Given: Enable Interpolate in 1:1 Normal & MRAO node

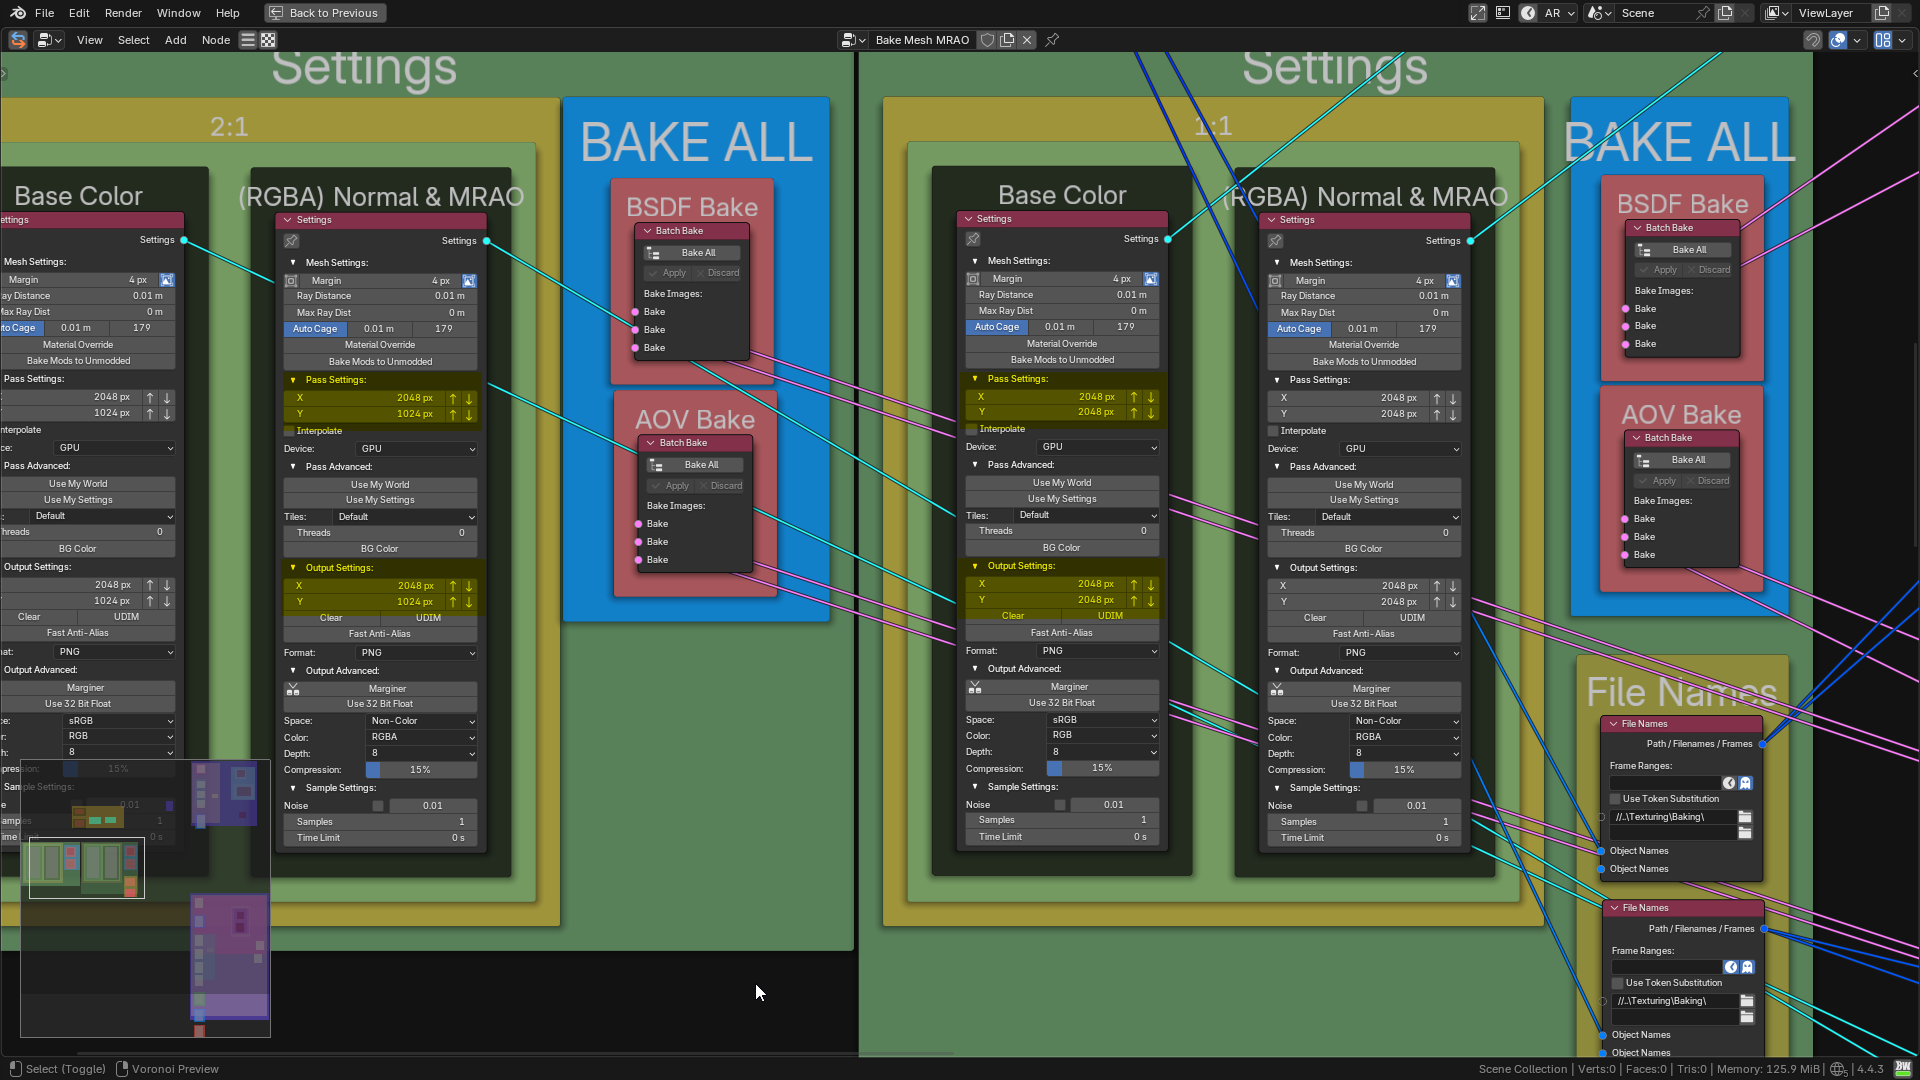Looking at the screenshot, I should [x=1274, y=431].
